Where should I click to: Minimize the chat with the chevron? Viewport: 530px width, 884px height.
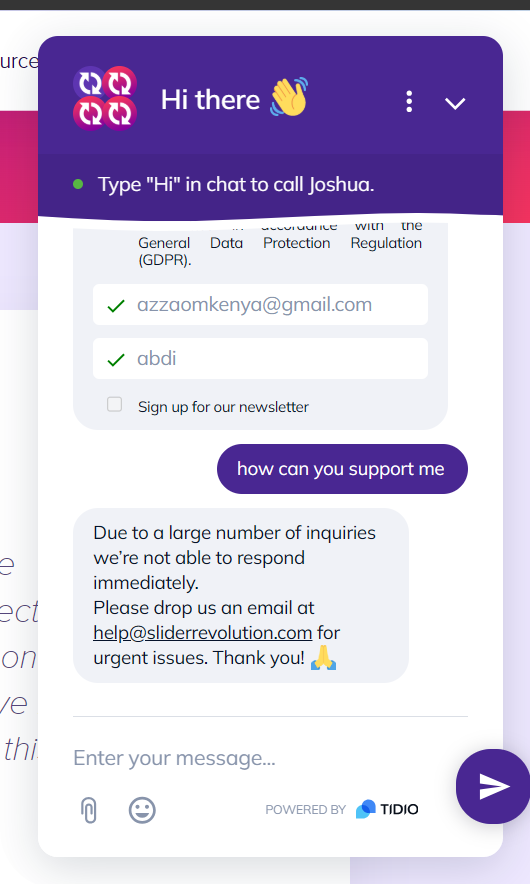(454, 103)
